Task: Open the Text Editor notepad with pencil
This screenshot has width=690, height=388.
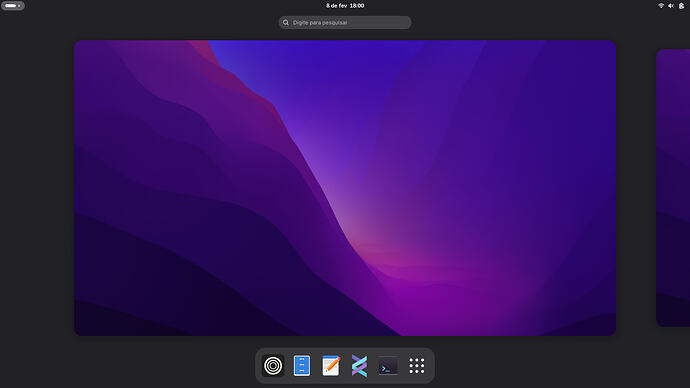Action: pyautogui.click(x=330, y=366)
